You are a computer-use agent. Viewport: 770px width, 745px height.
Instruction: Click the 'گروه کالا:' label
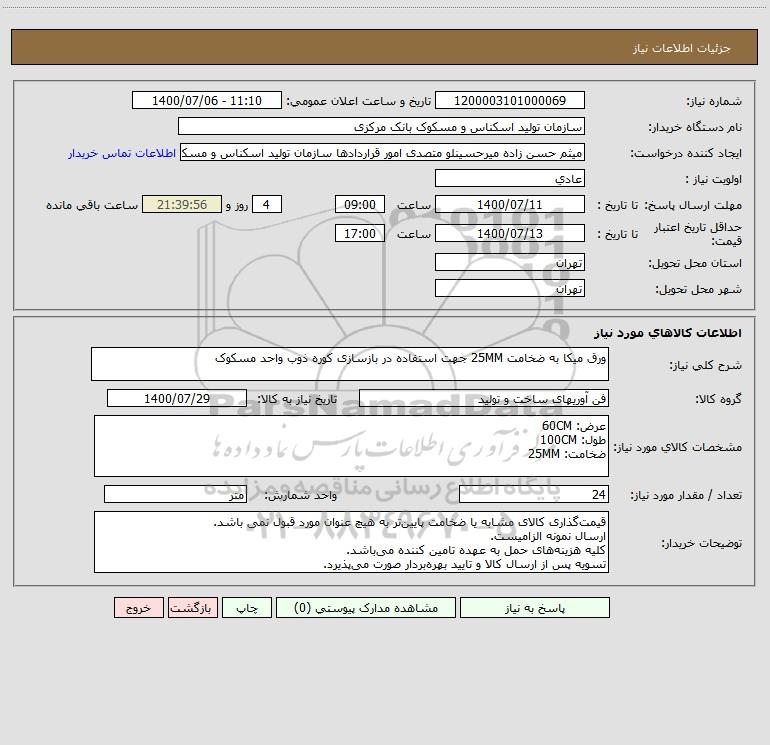(x=718, y=399)
